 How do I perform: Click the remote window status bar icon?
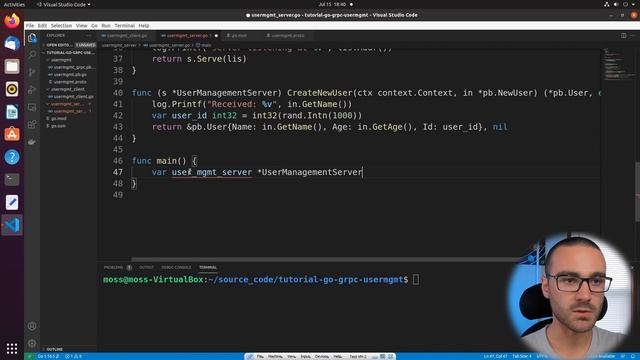[29, 356]
